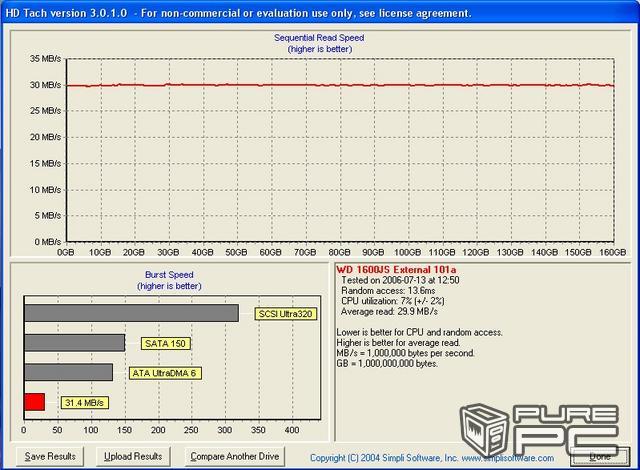Click the SCSI Ultra320 gray bar
This screenshot has height=470, width=640.
(131, 313)
